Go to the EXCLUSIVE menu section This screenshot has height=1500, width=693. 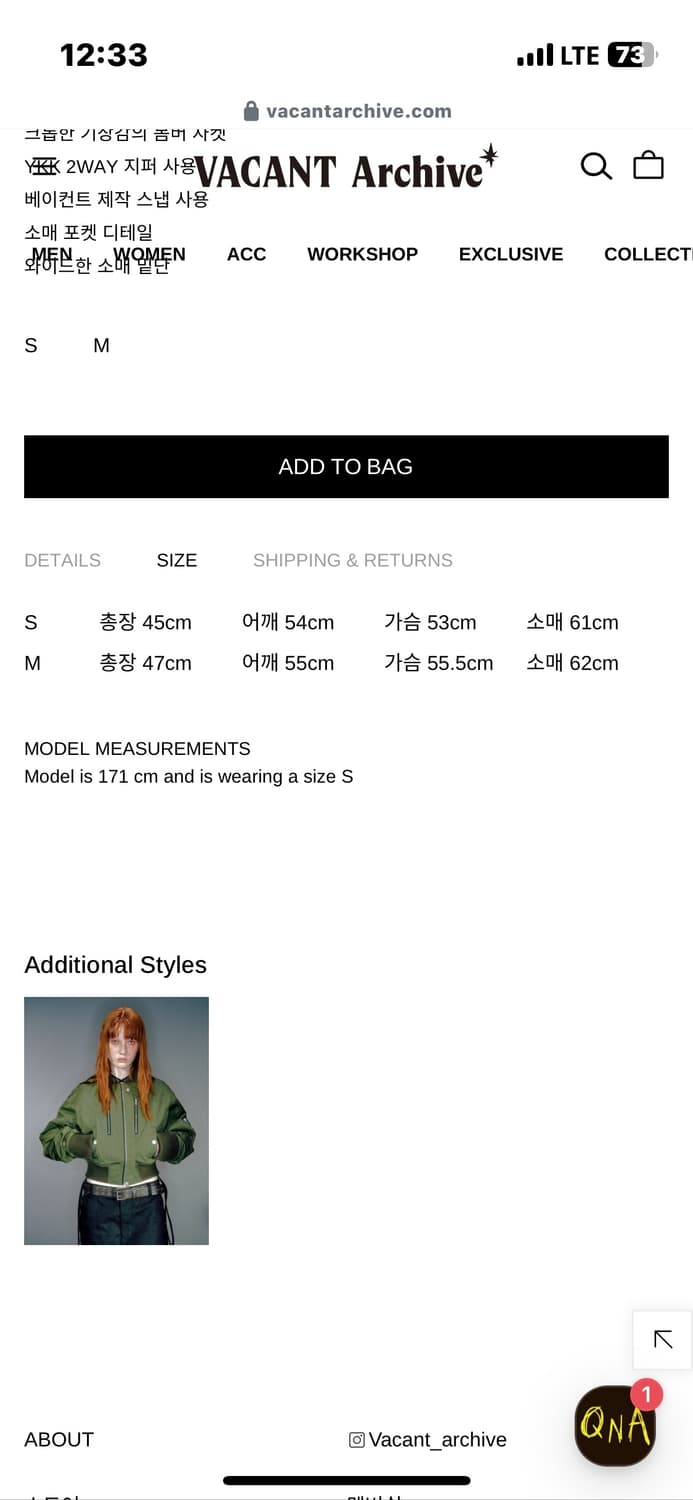click(511, 254)
